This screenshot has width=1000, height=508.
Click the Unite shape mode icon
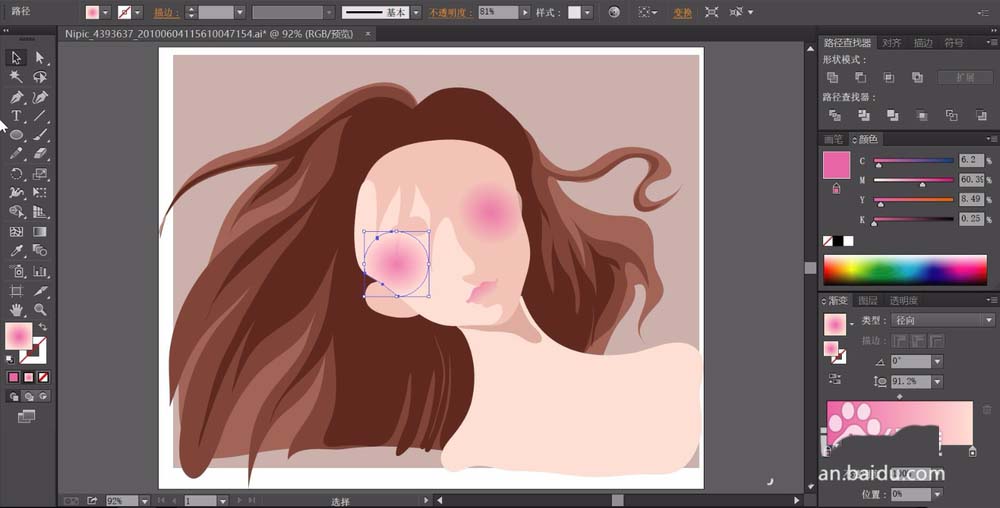[832, 77]
